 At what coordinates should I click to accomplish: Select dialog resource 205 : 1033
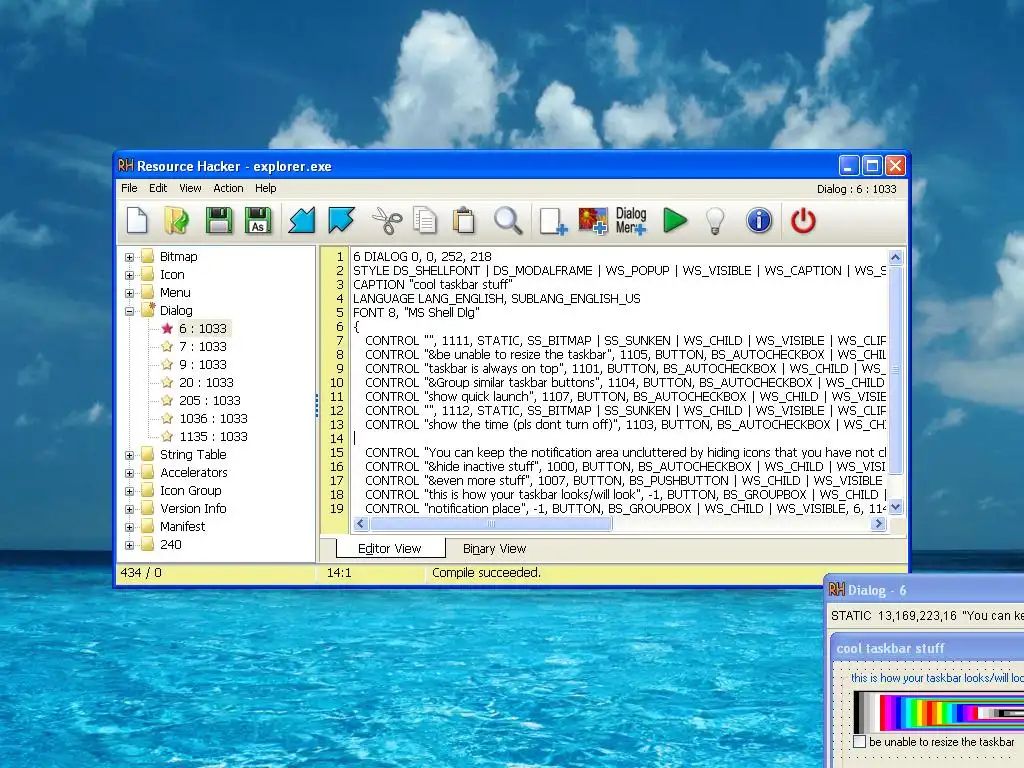[210, 400]
